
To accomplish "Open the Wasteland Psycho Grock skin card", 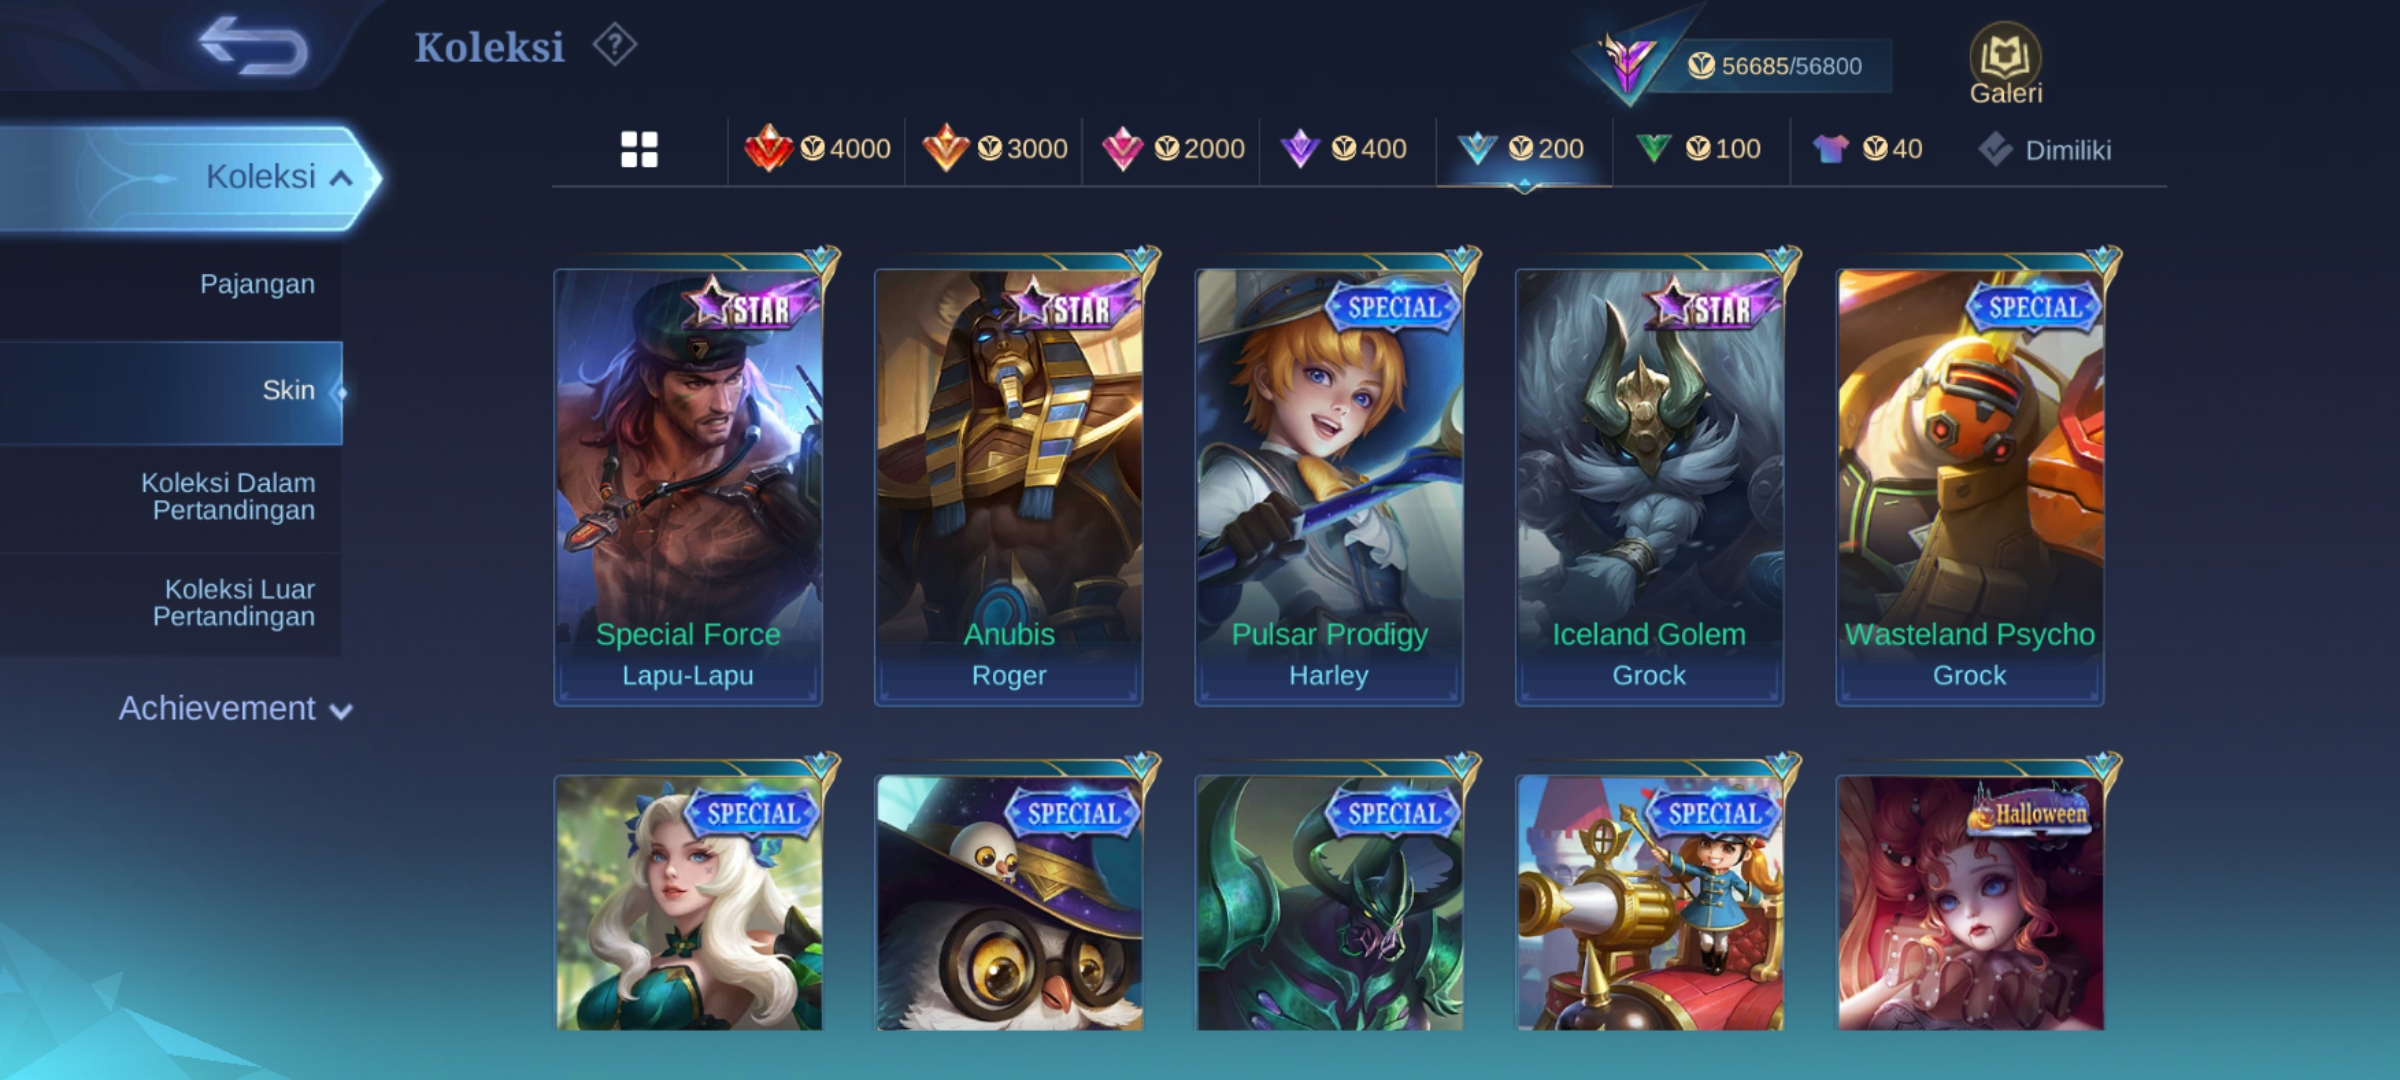I will pos(1970,486).
